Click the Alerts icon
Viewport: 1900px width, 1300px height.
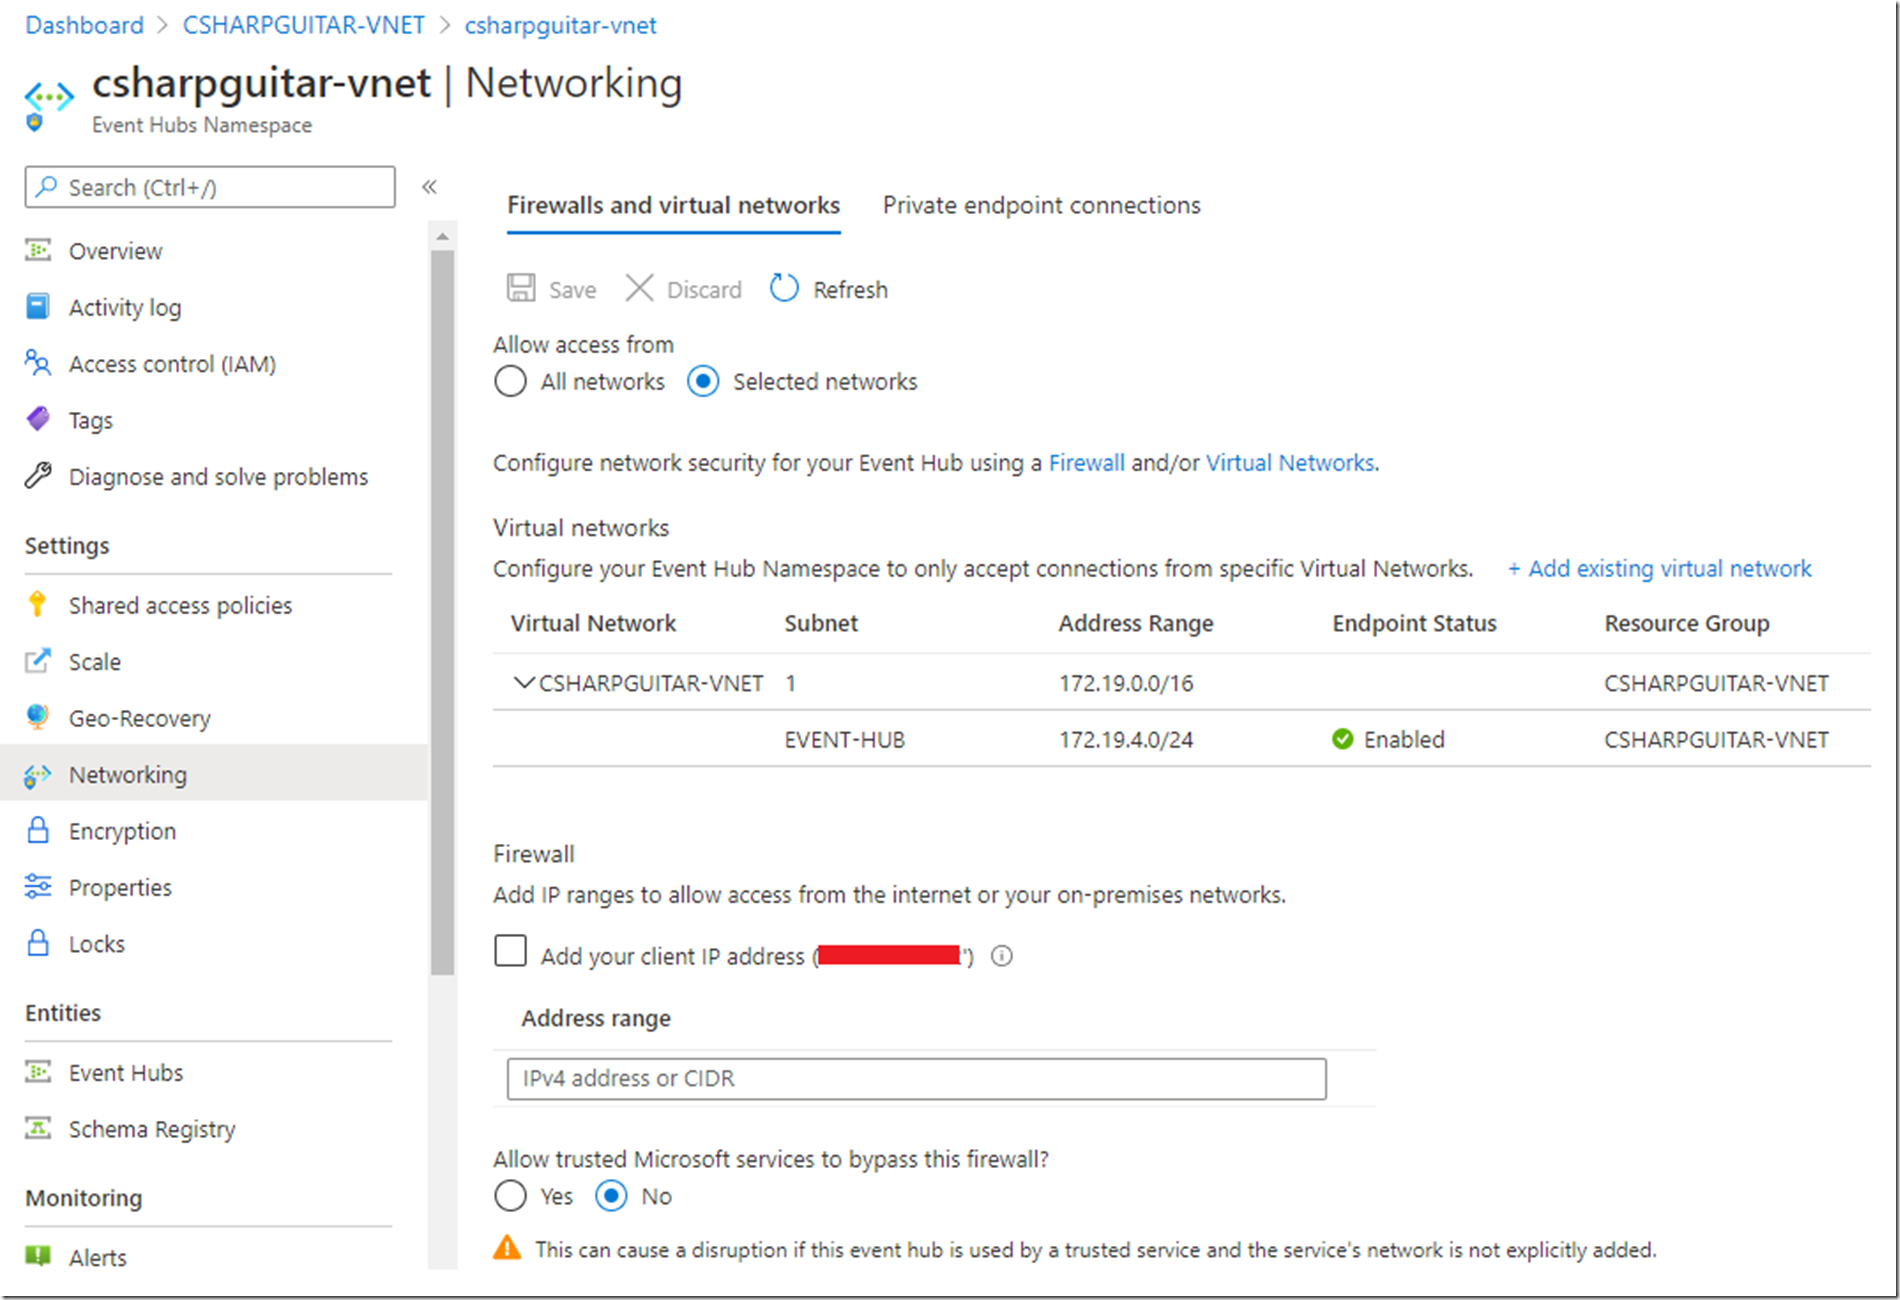pyautogui.click(x=38, y=1256)
